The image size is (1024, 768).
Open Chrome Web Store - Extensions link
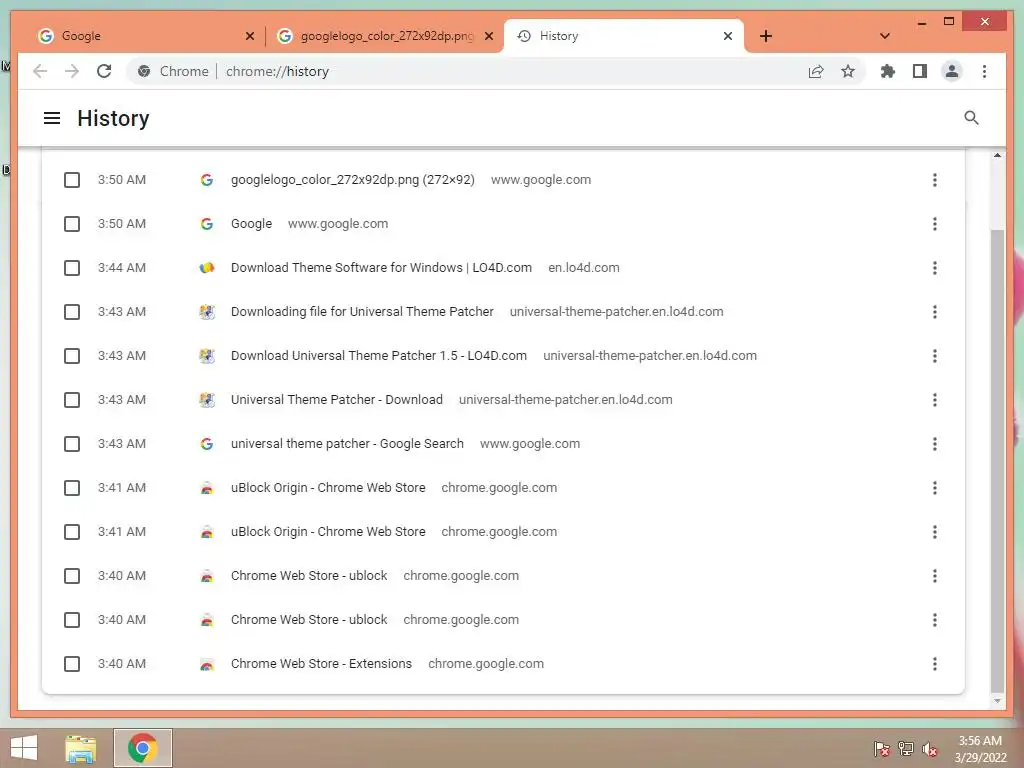[x=321, y=664]
